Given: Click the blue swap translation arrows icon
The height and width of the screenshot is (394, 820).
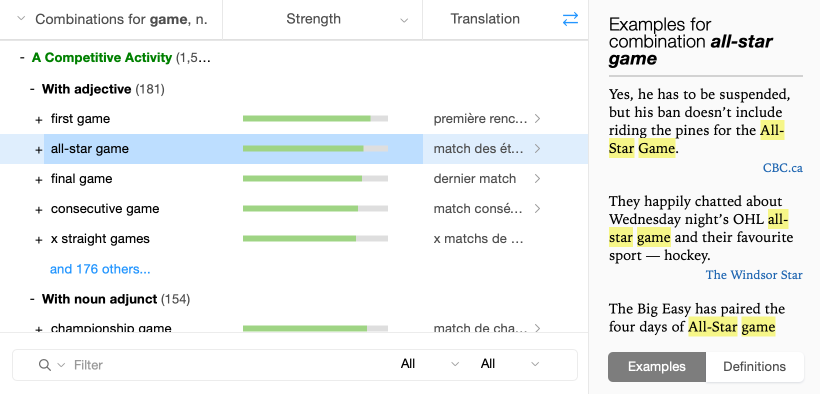Looking at the screenshot, I should 570,19.
